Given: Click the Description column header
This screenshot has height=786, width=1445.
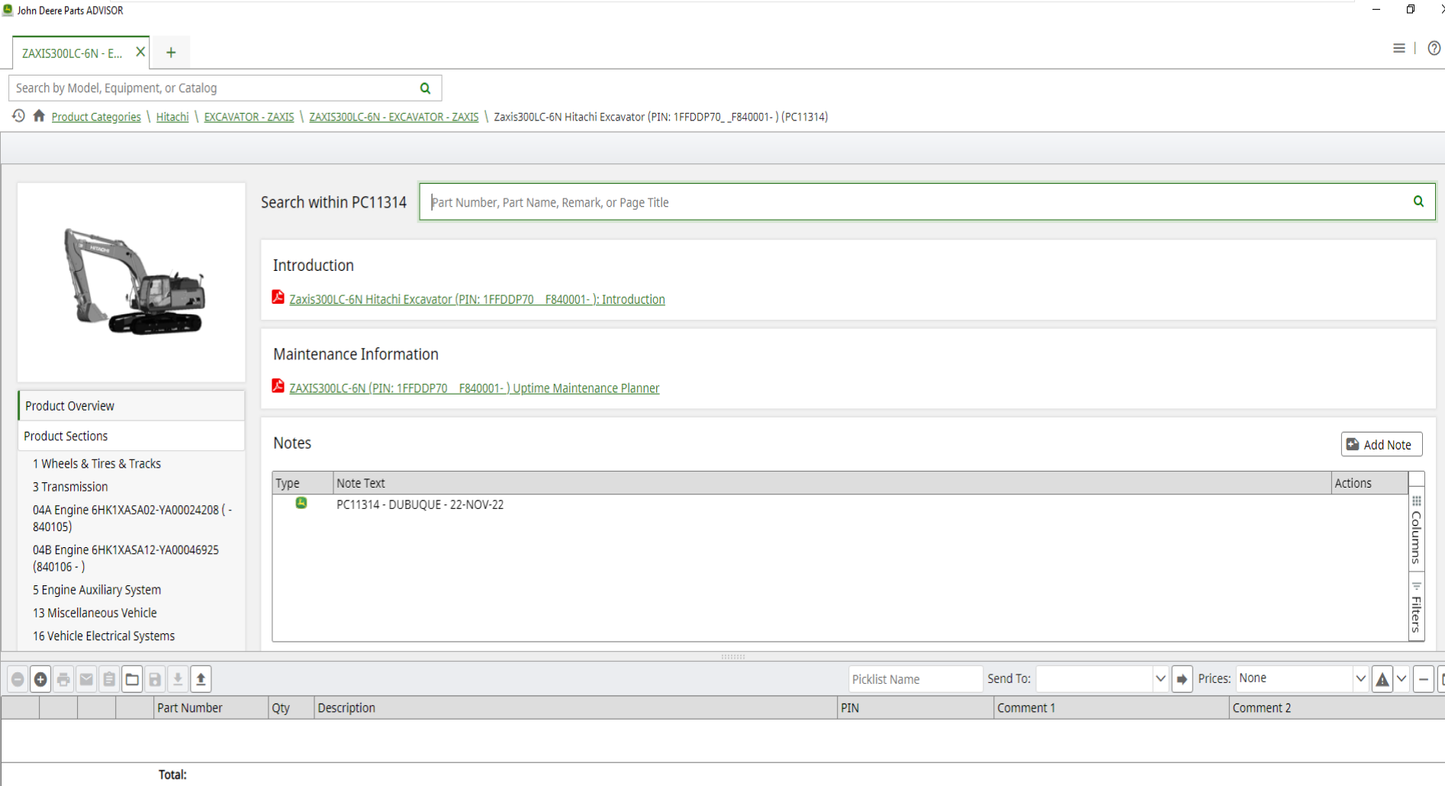Looking at the screenshot, I should pos(575,708).
